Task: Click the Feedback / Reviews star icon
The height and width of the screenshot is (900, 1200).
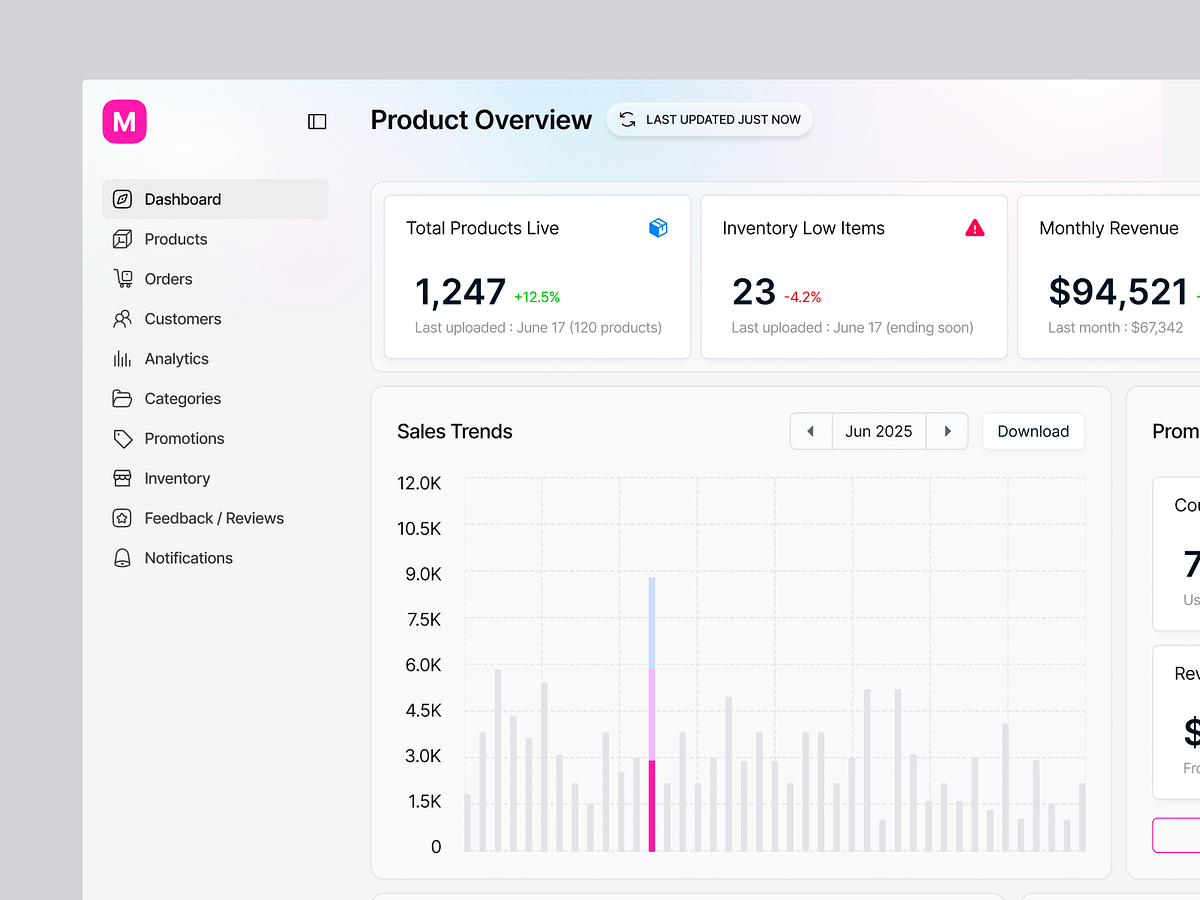Action: click(122, 518)
